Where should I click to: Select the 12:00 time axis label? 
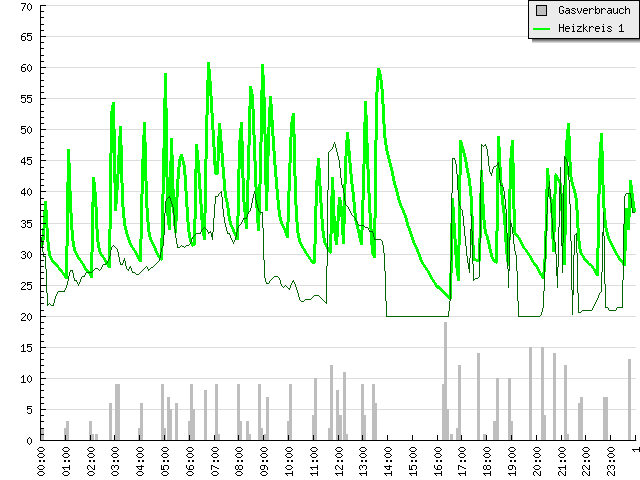(x=338, y=462)
